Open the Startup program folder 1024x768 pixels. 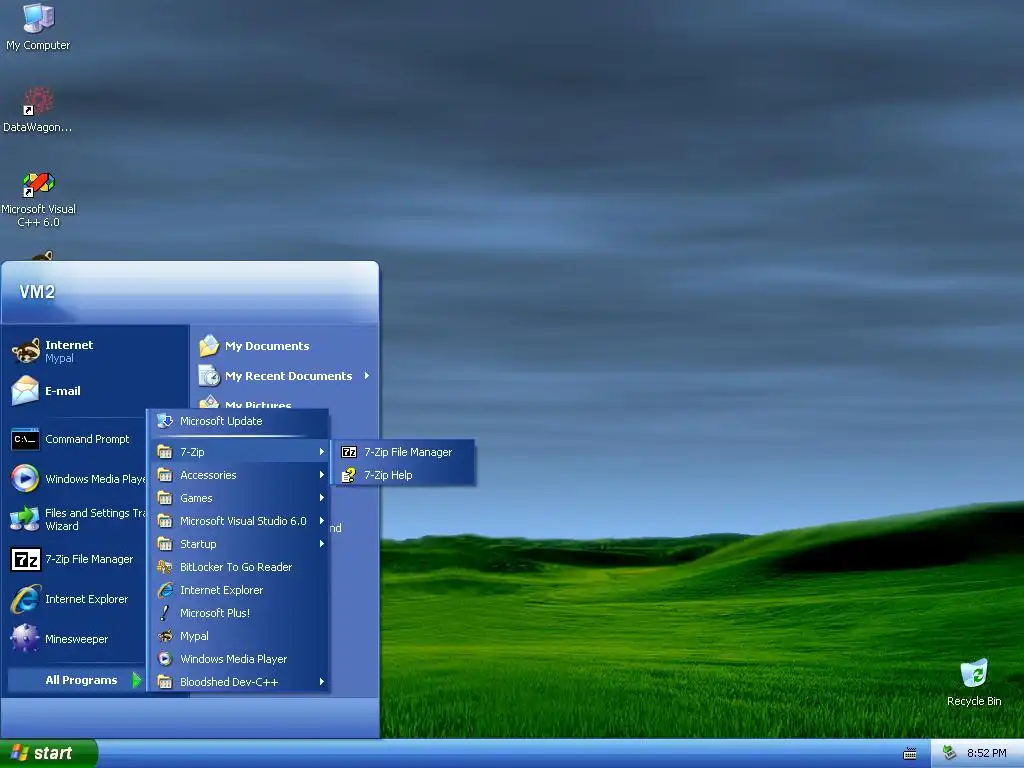point(240,543)
